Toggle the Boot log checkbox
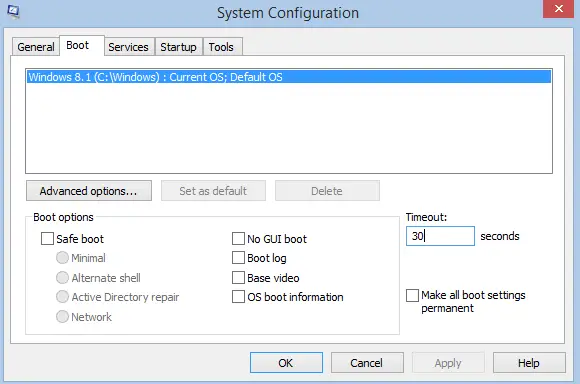This screenshot has width=580, height=384. (x=238, y=258)
